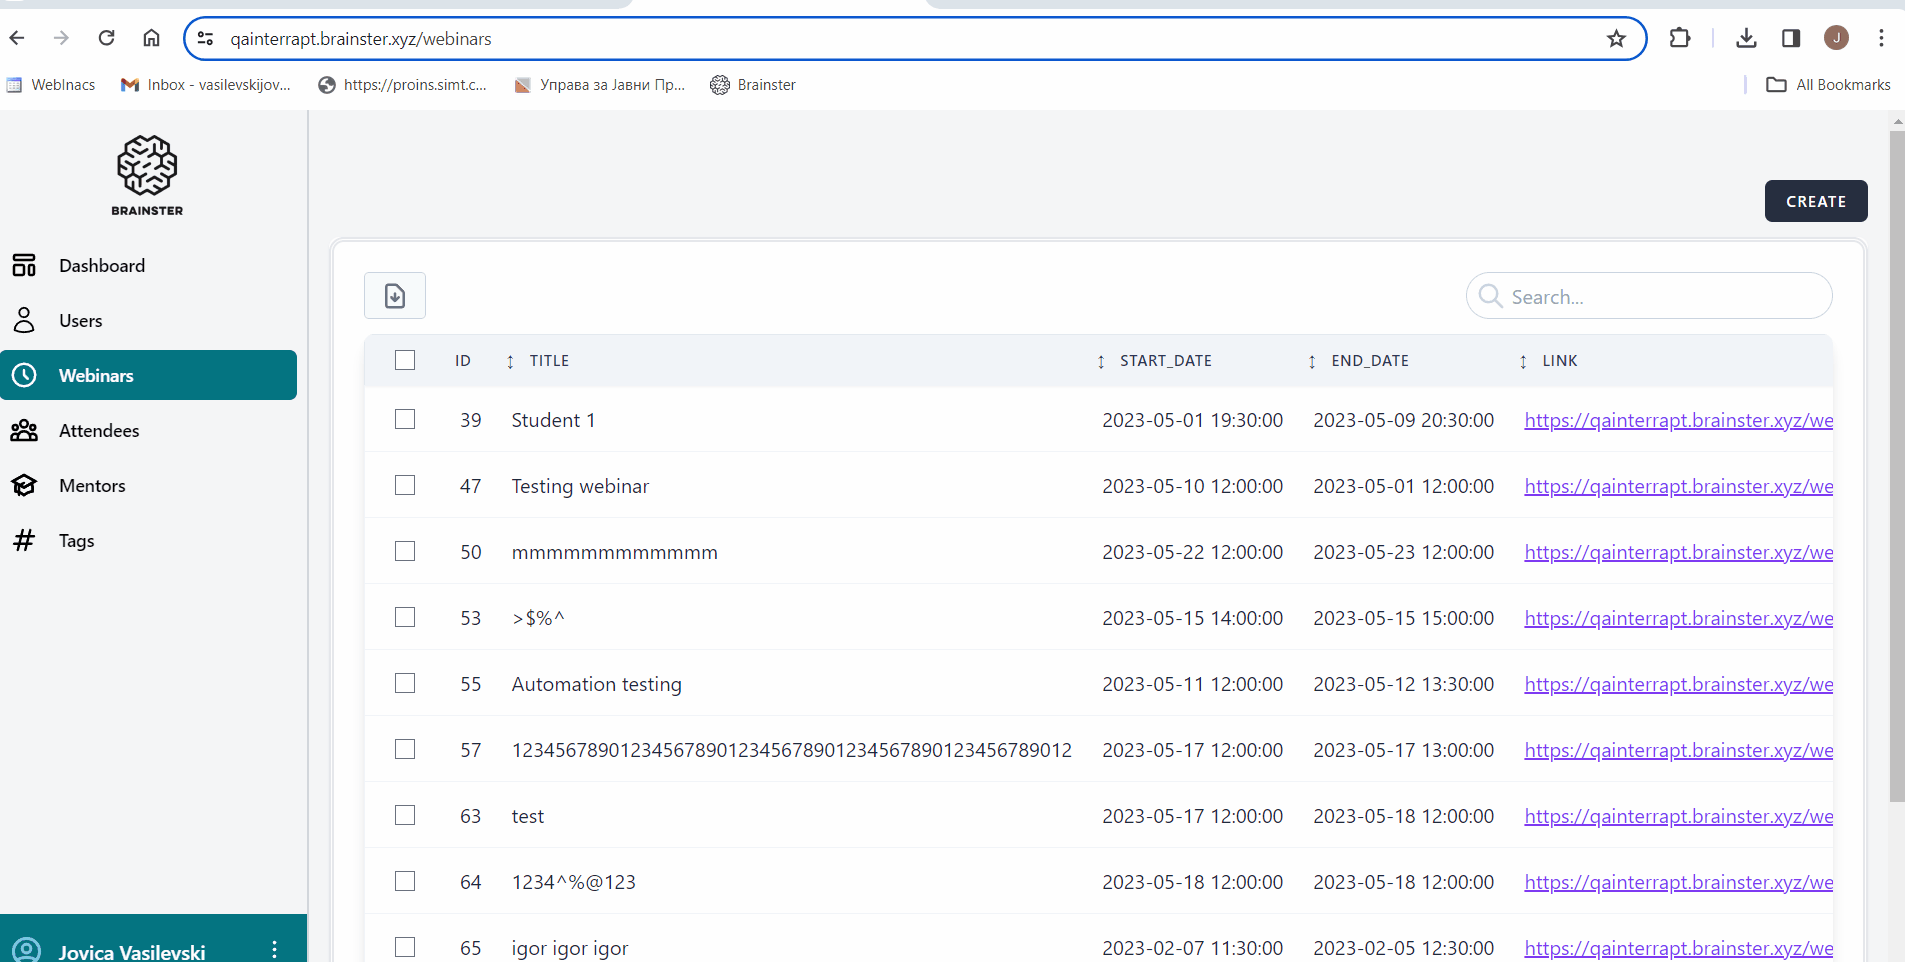Select all rows with the header checkbox
Image resolution: width=1905 pixels, height=962 pixels.
405,360
